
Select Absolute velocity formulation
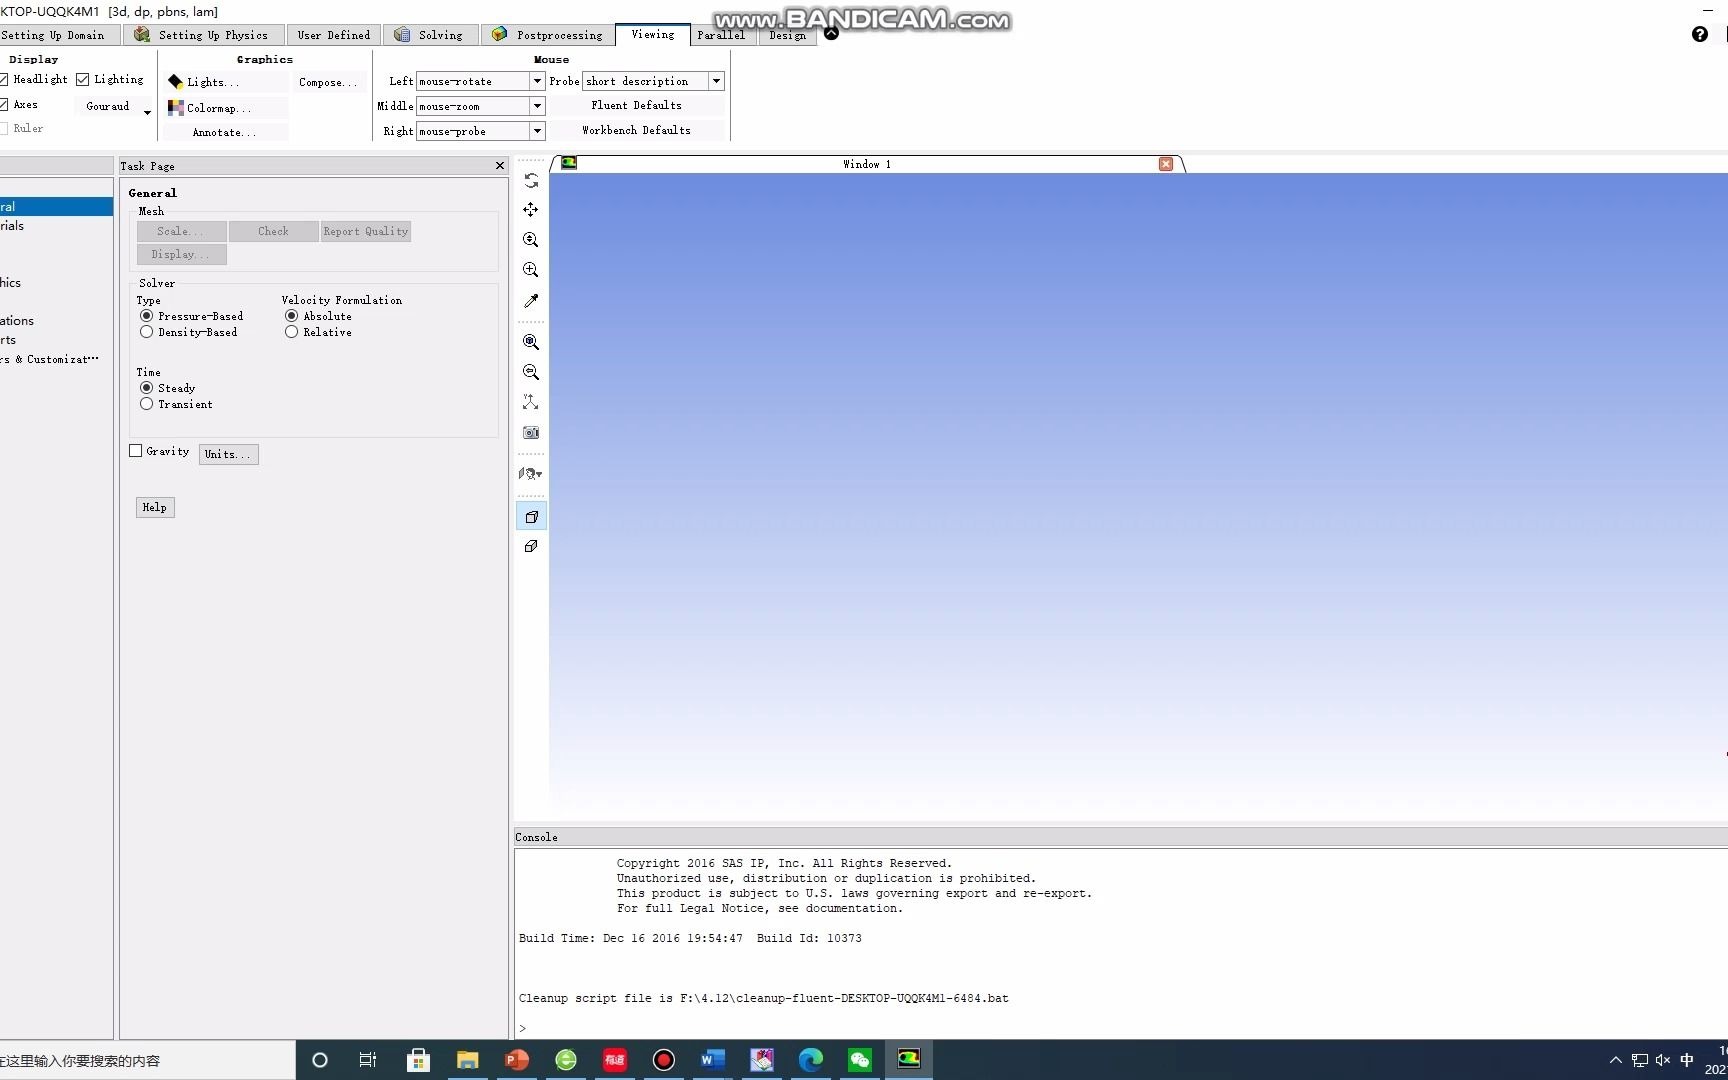pos(292,316)
